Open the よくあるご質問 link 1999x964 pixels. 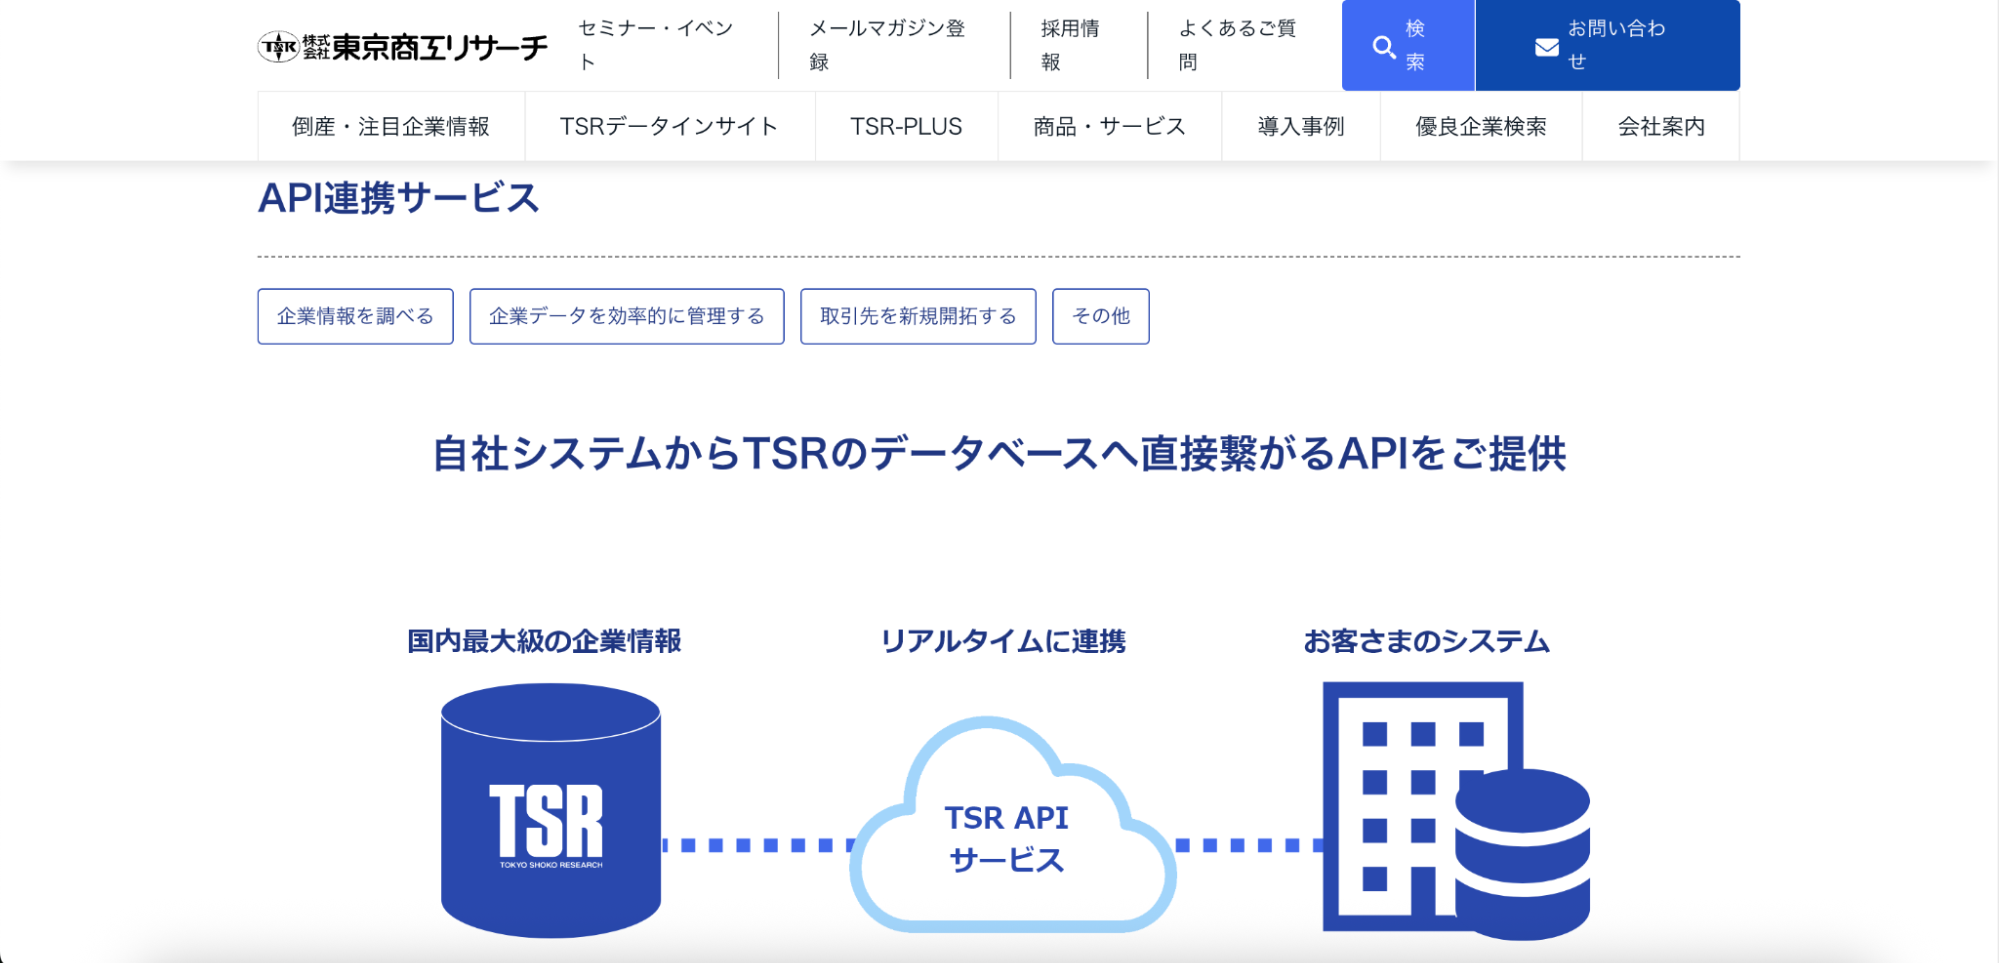[1239, 45]
